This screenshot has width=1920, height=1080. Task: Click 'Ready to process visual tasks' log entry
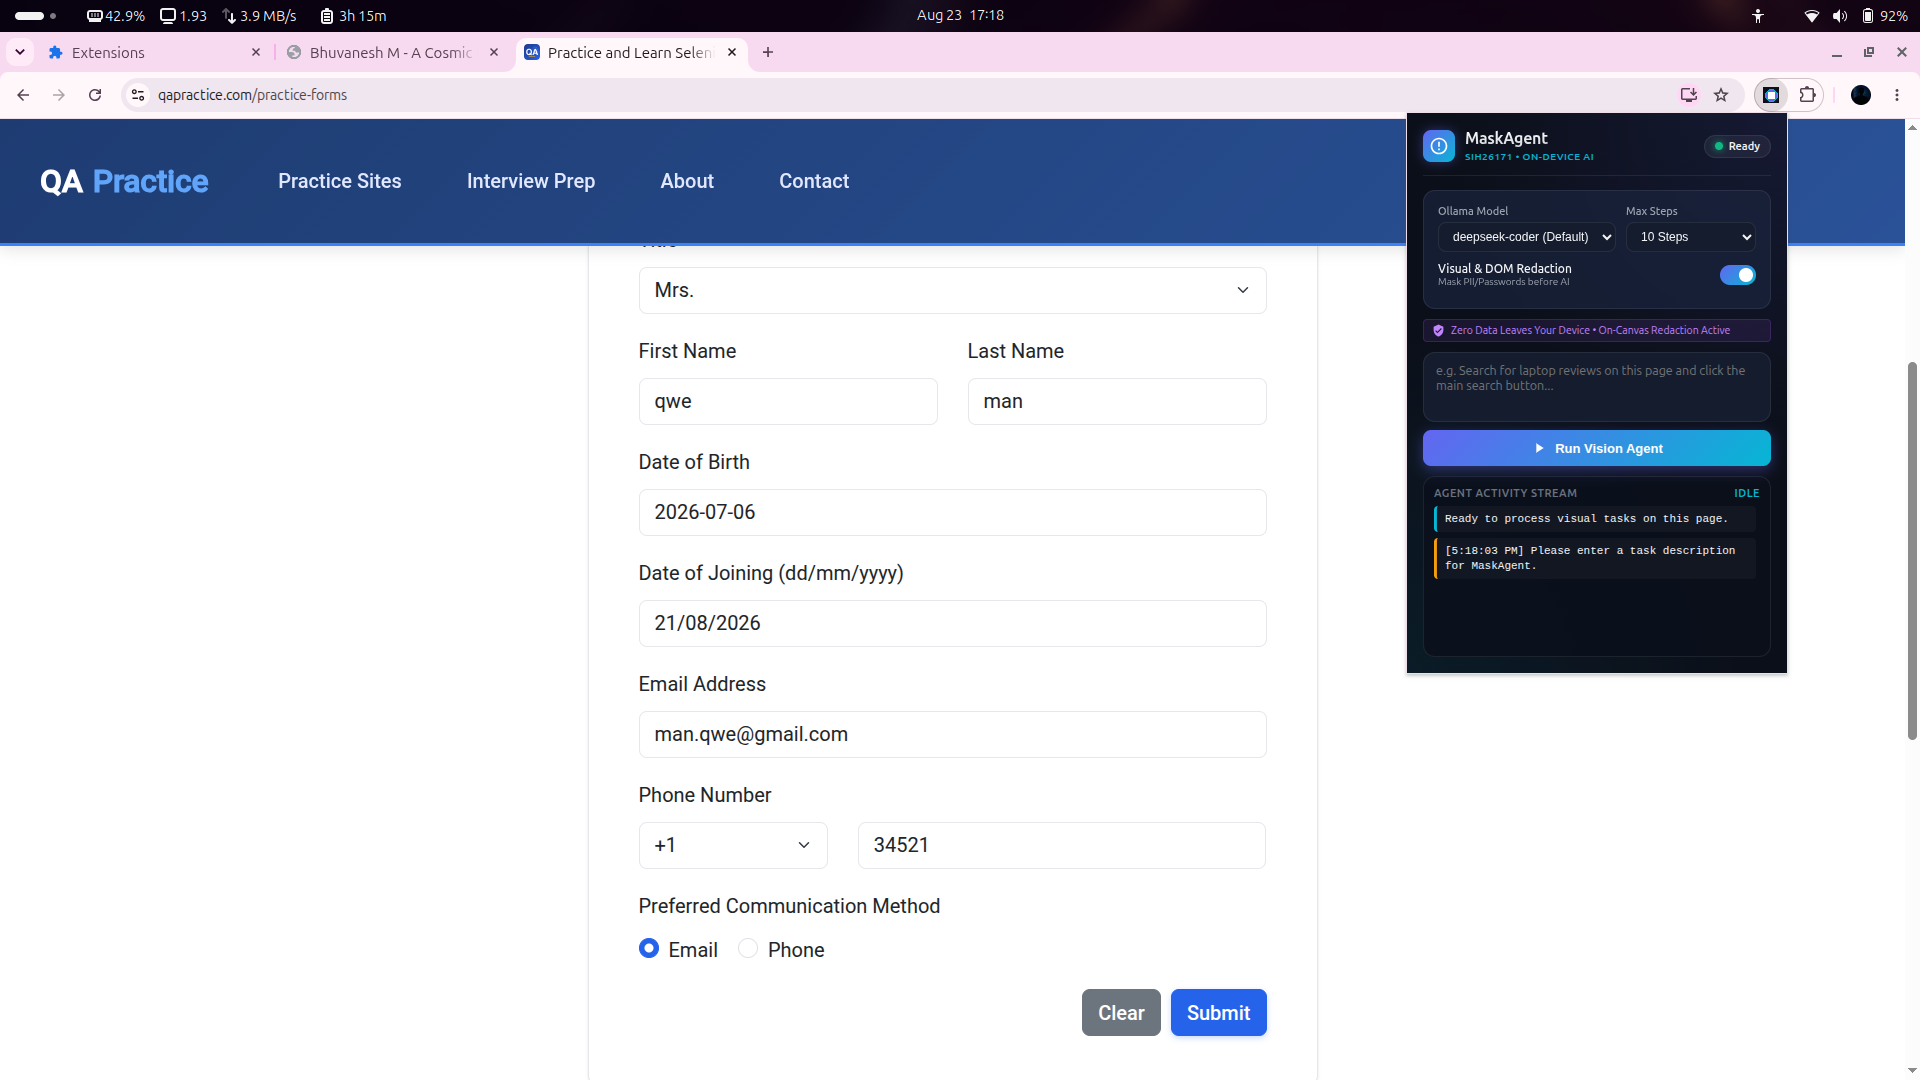(x=1595, y=518)
